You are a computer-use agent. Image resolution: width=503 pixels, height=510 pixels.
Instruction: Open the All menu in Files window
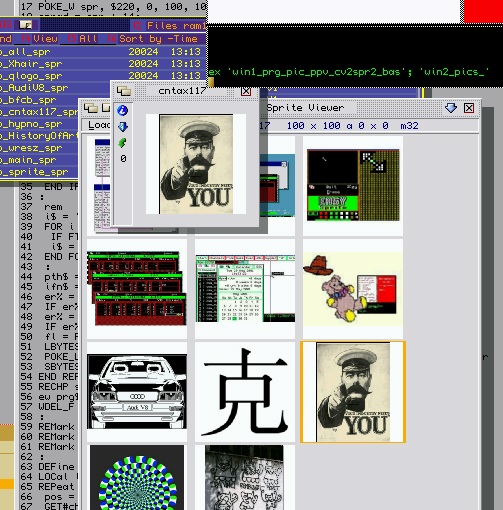[x=88, y=39]
